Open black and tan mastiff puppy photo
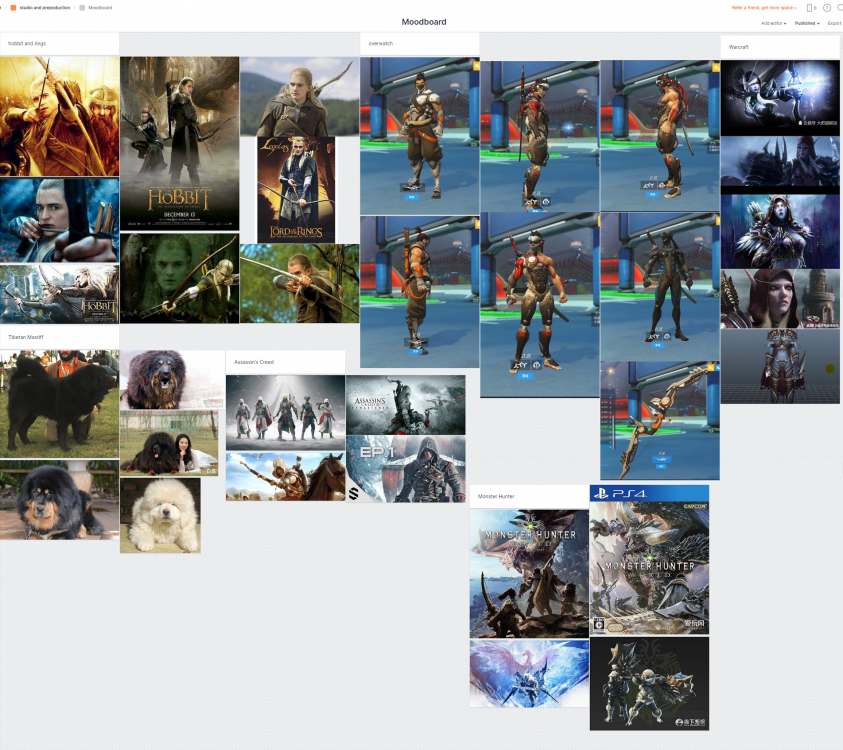 (x=60, y=500)
